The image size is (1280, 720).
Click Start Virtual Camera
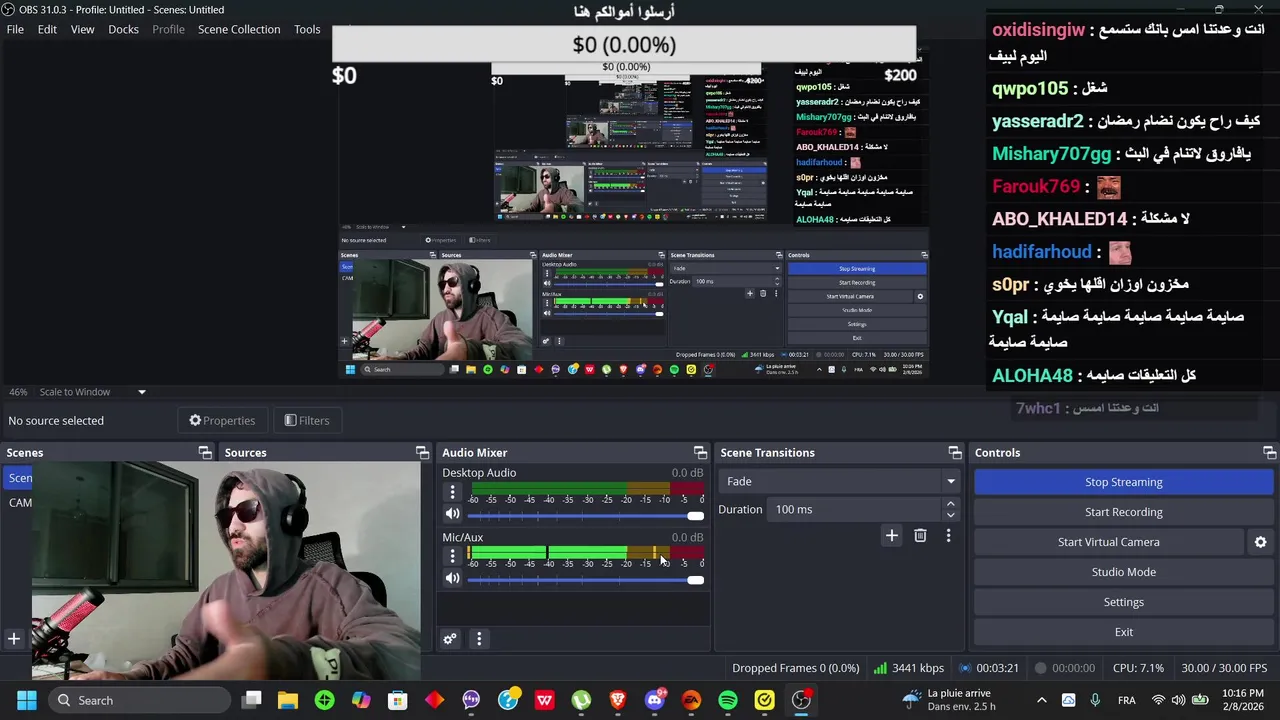click(x=1108, y=542)
